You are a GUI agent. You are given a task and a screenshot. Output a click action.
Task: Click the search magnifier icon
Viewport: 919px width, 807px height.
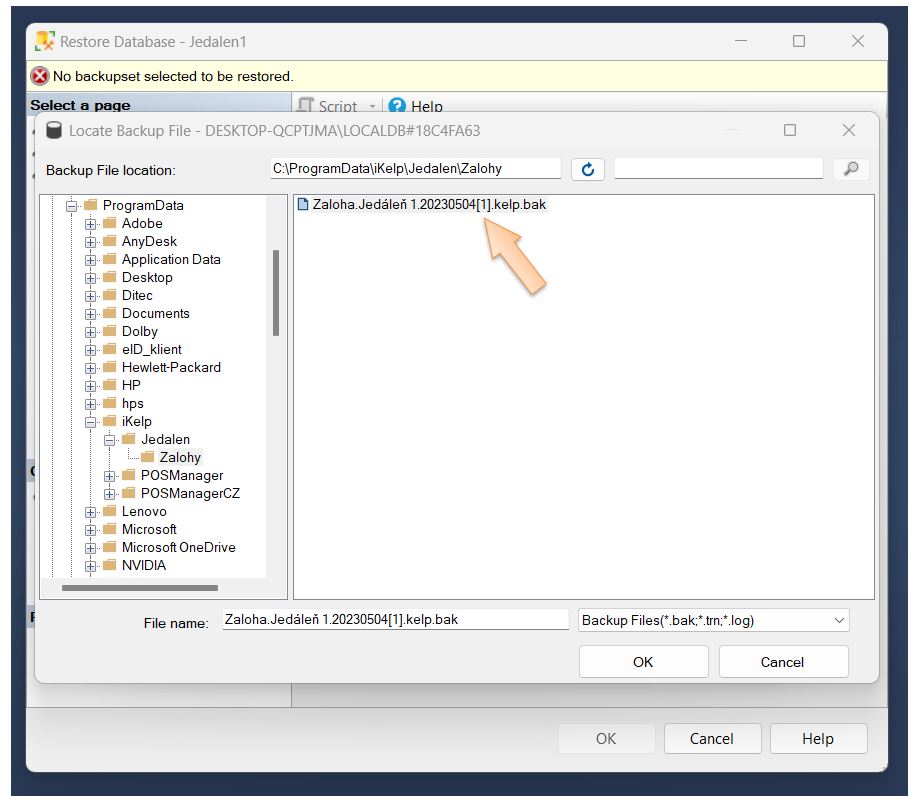850,169
